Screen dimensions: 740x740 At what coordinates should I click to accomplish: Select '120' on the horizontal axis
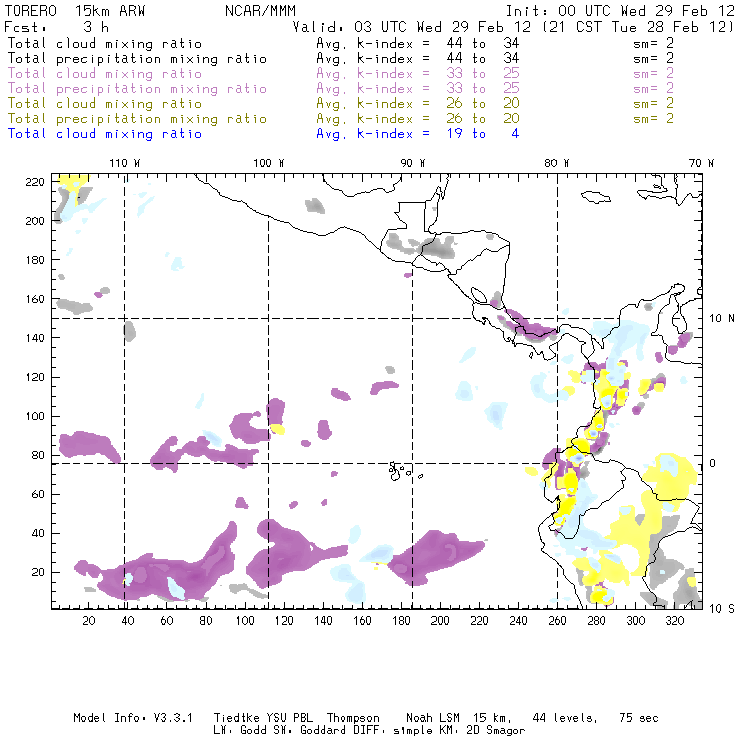[x=284, y=621]
